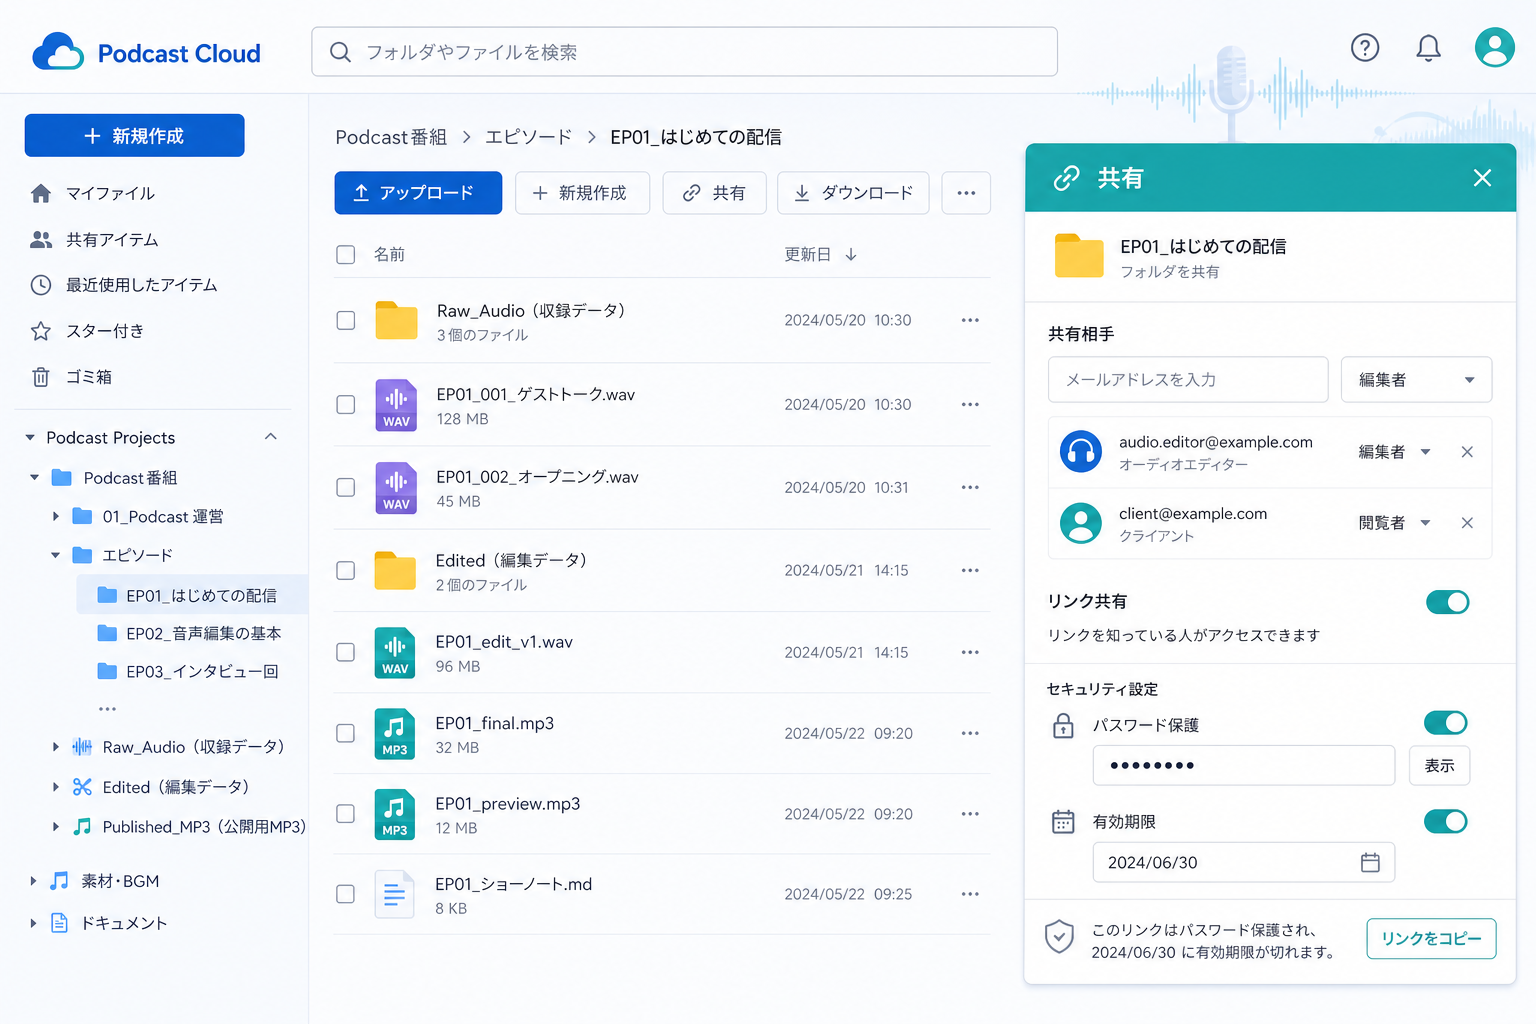Remove client@example.com from sharing
Image resolution: width=1536 pixels, height=1024 pixels.
1467,523
